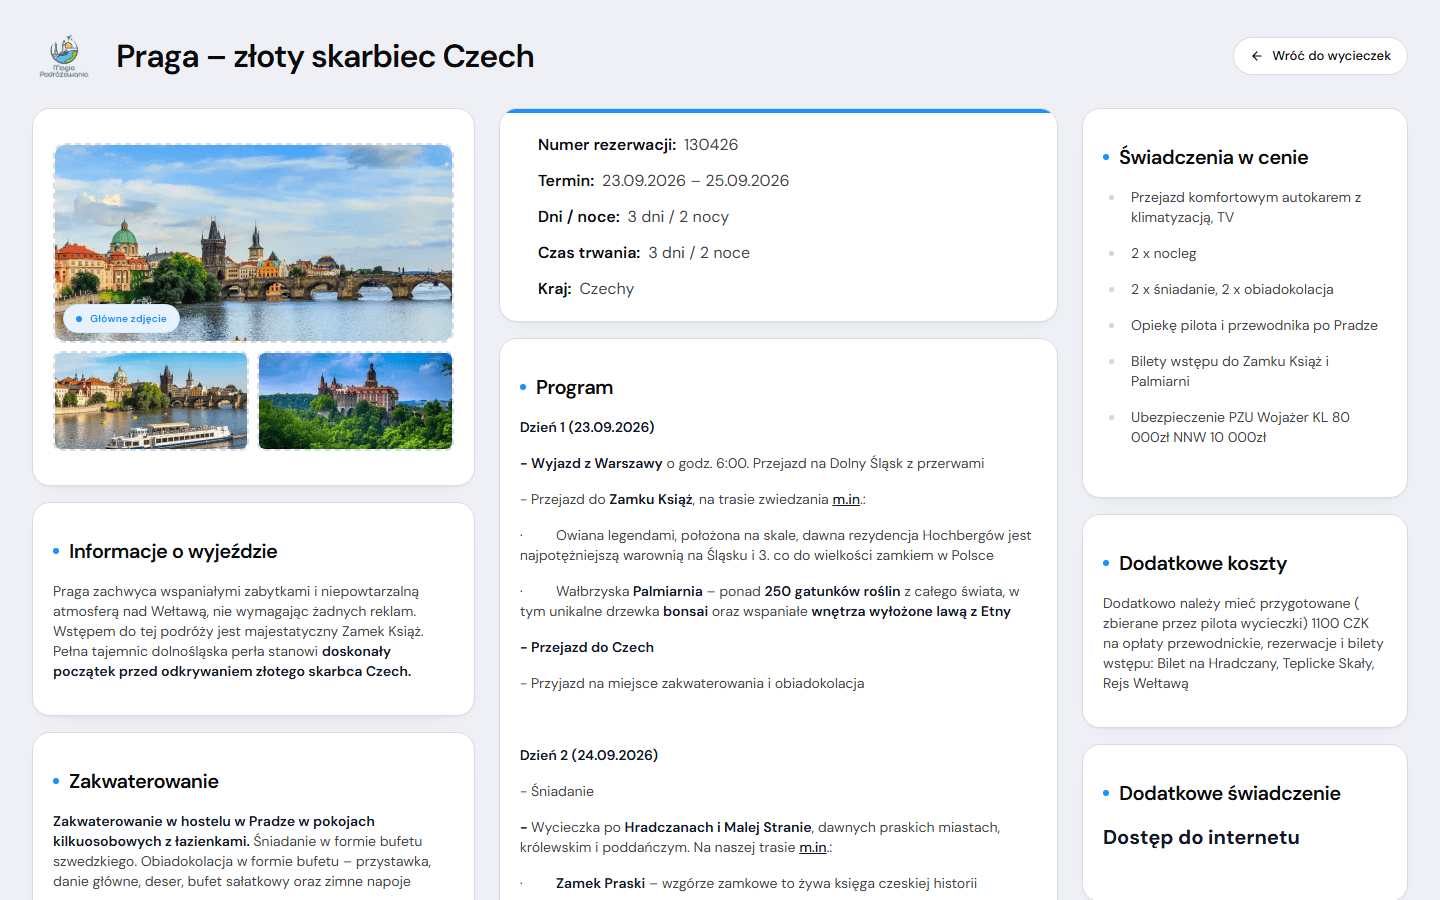
Task: Open the Zamek Książ castle thumbnail
Action: pos(355,401)
